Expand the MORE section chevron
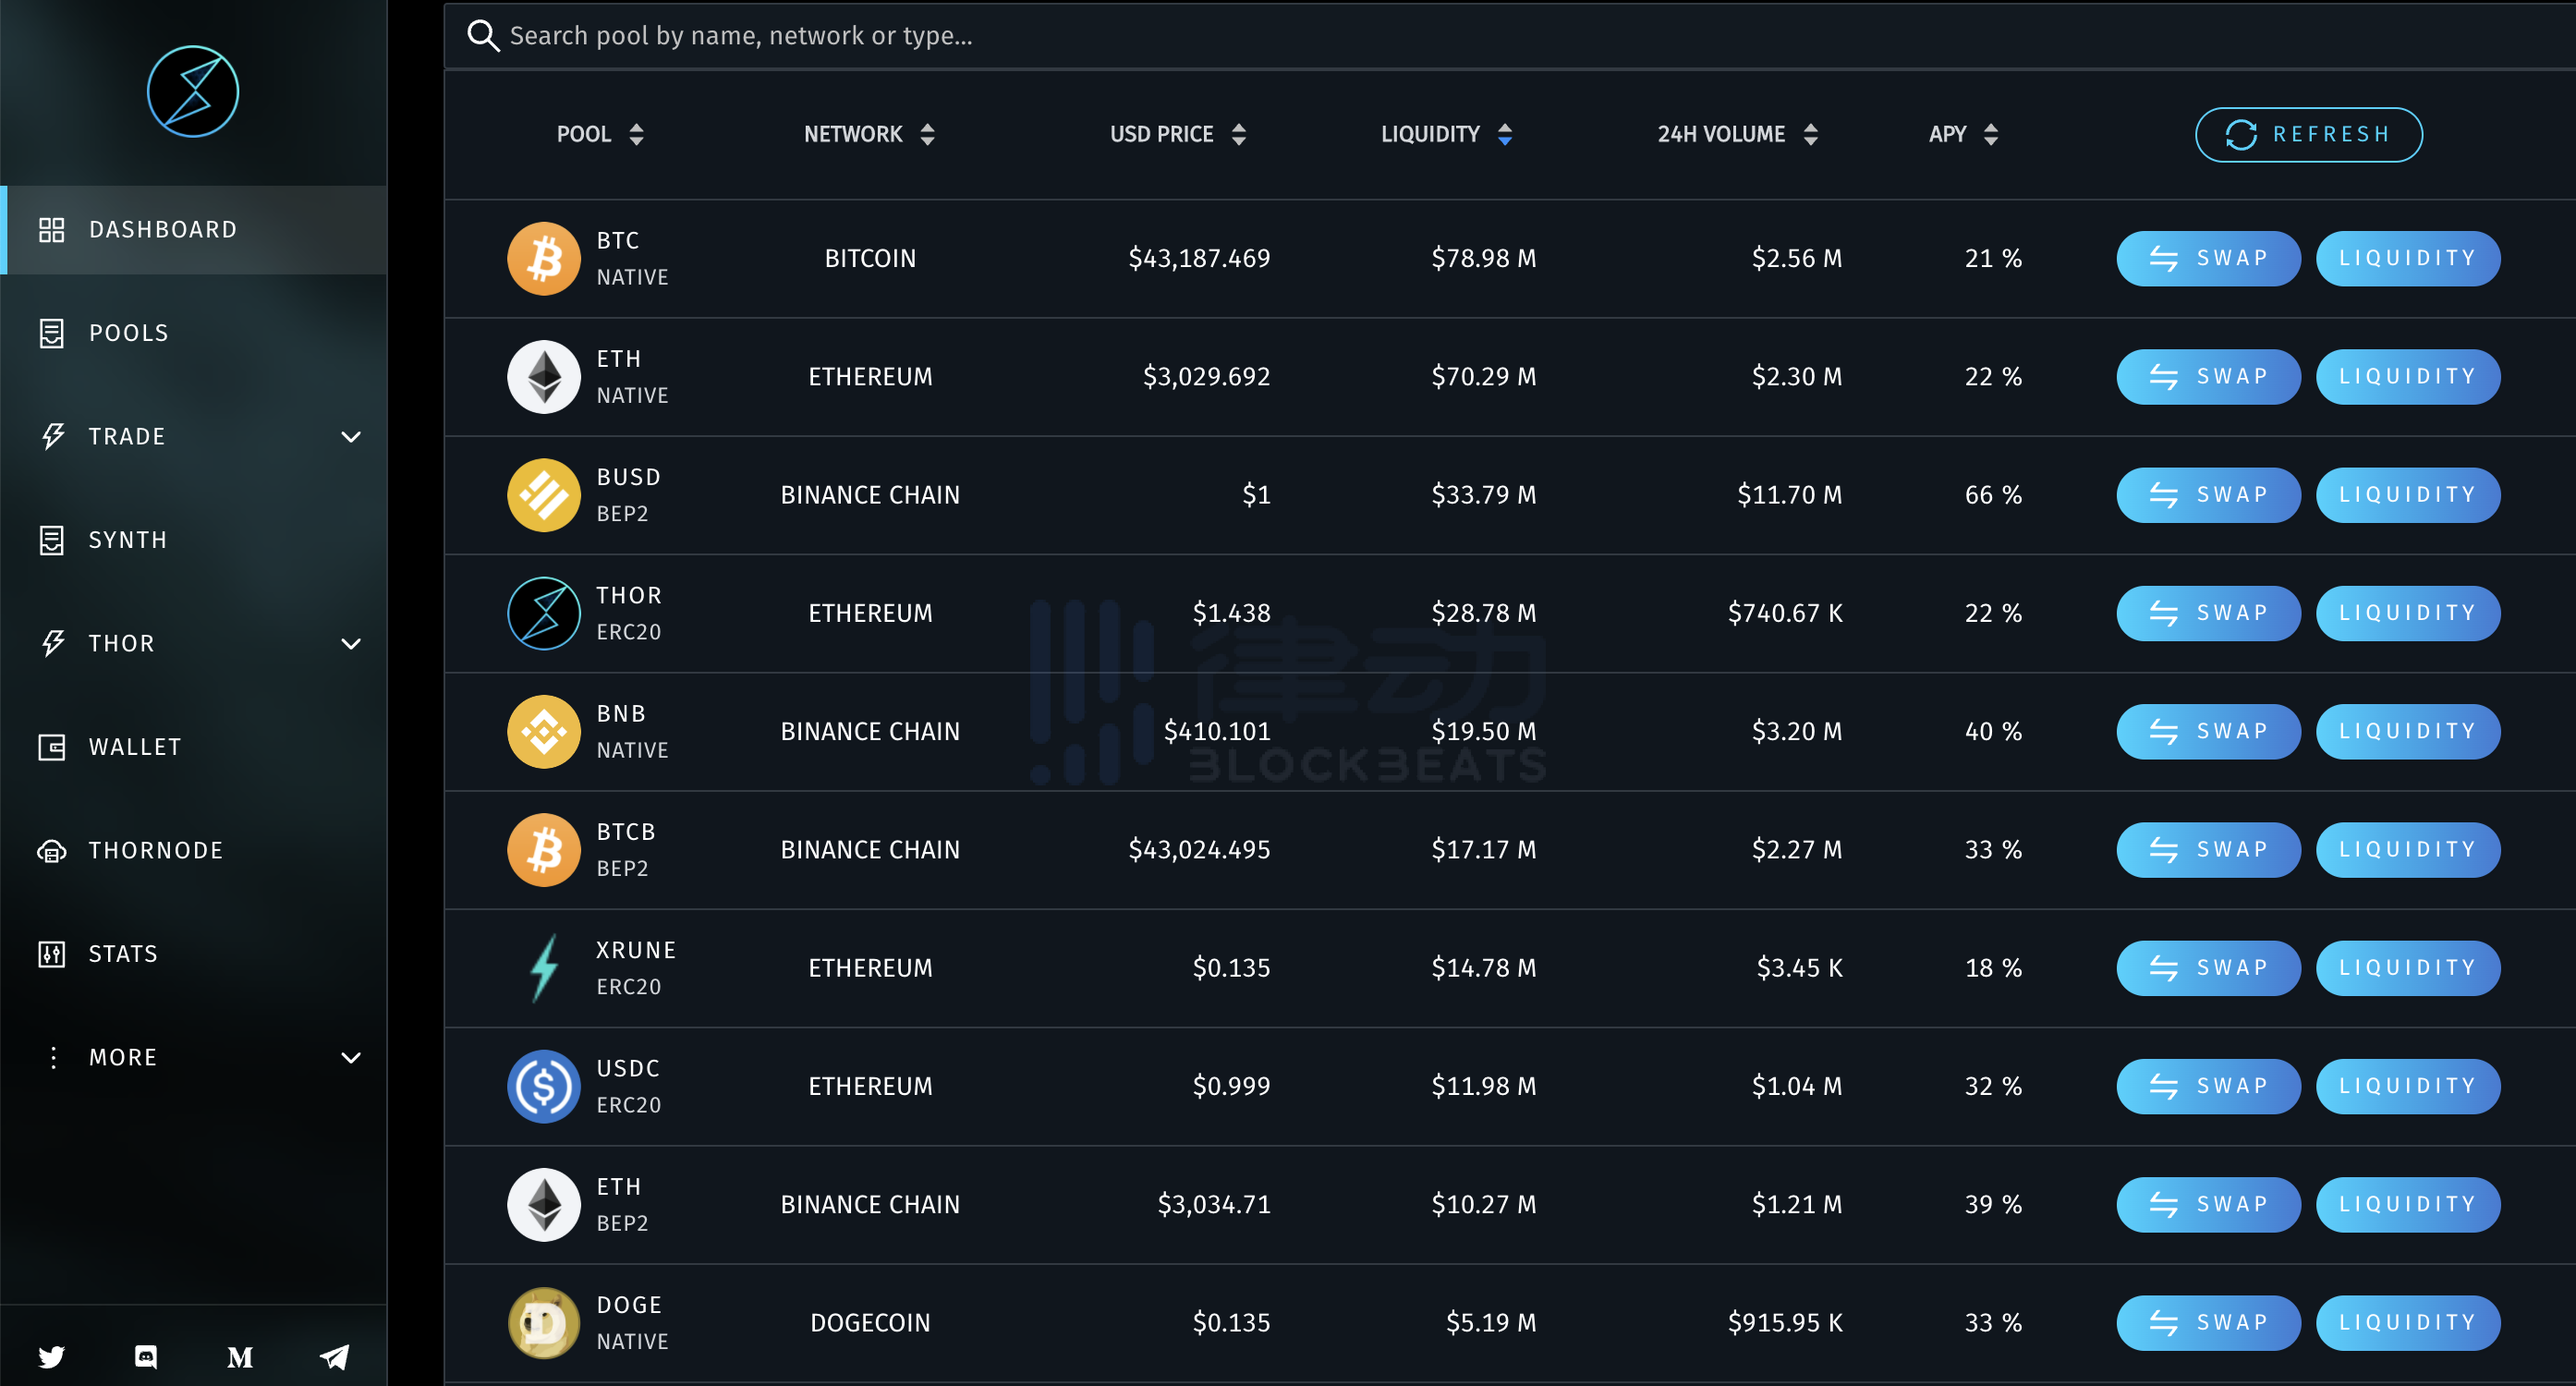Image resolution: width=2576 pixels, height=1386 pixels. (349, 1057)
